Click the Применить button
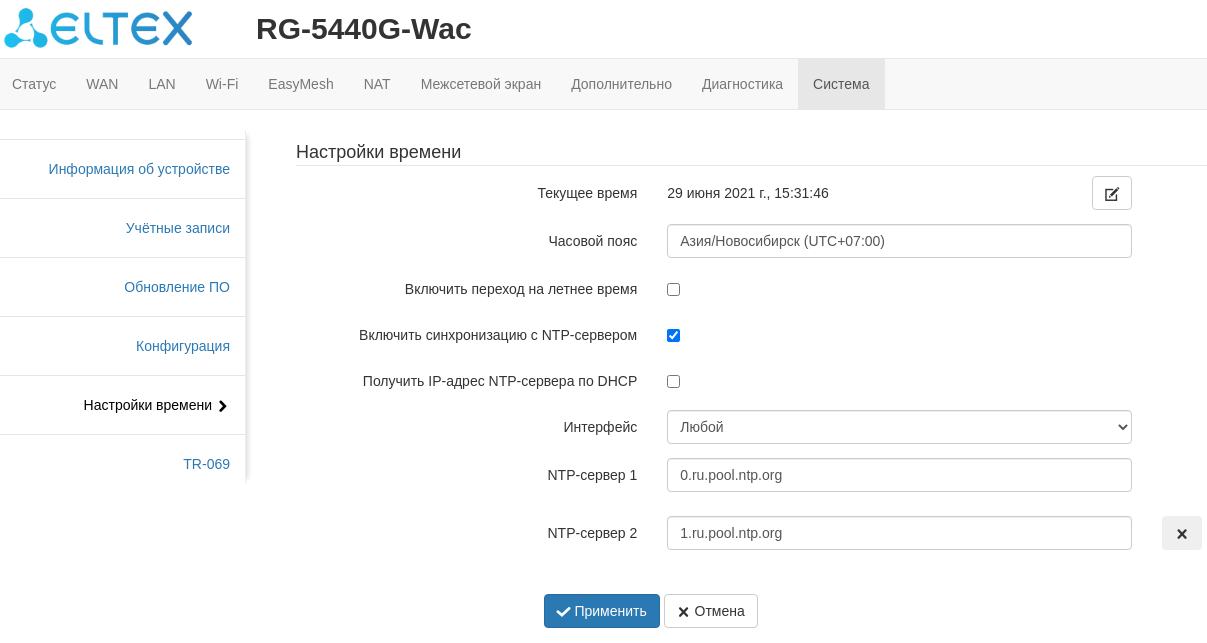Image resolution: width=1207 pixels, height=643 pixels. point(601,611)
